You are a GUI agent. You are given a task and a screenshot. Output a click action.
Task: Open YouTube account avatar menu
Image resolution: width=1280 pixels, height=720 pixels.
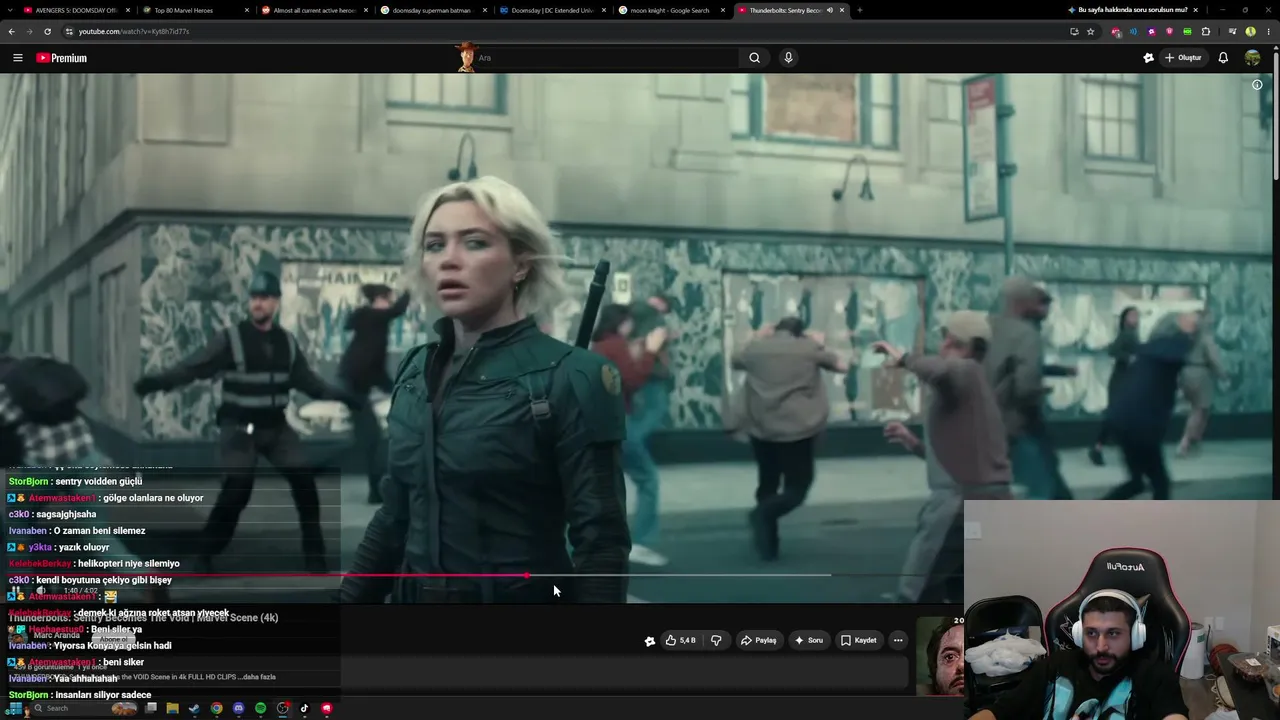1252,58
